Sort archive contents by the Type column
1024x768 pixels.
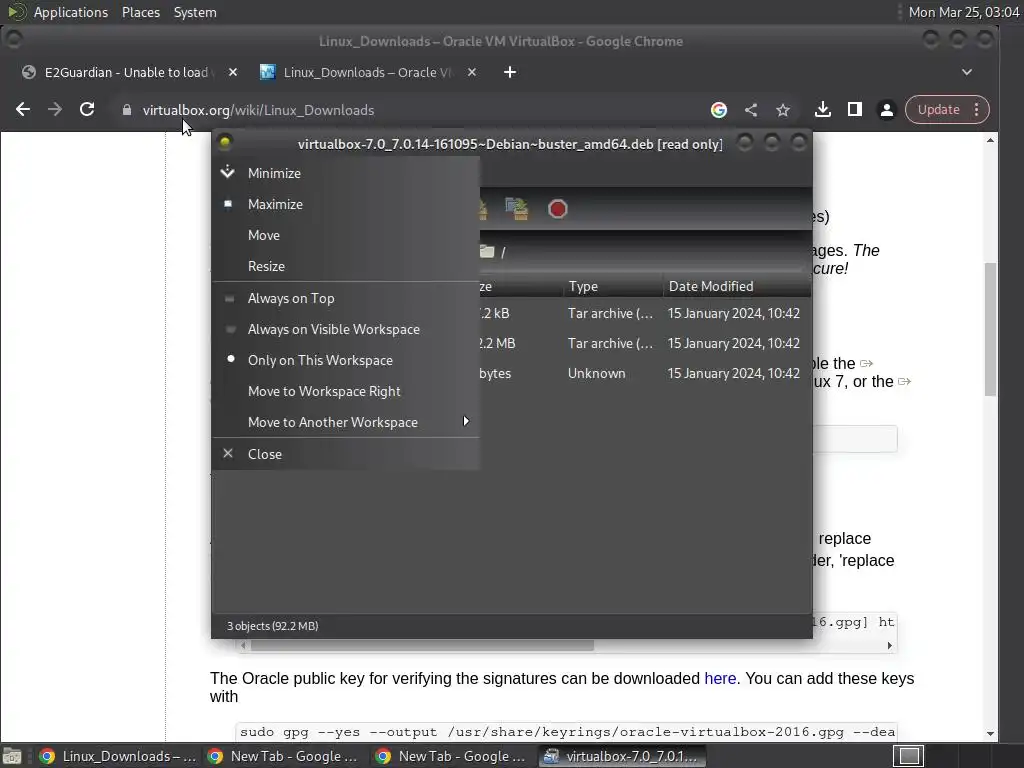613,286
